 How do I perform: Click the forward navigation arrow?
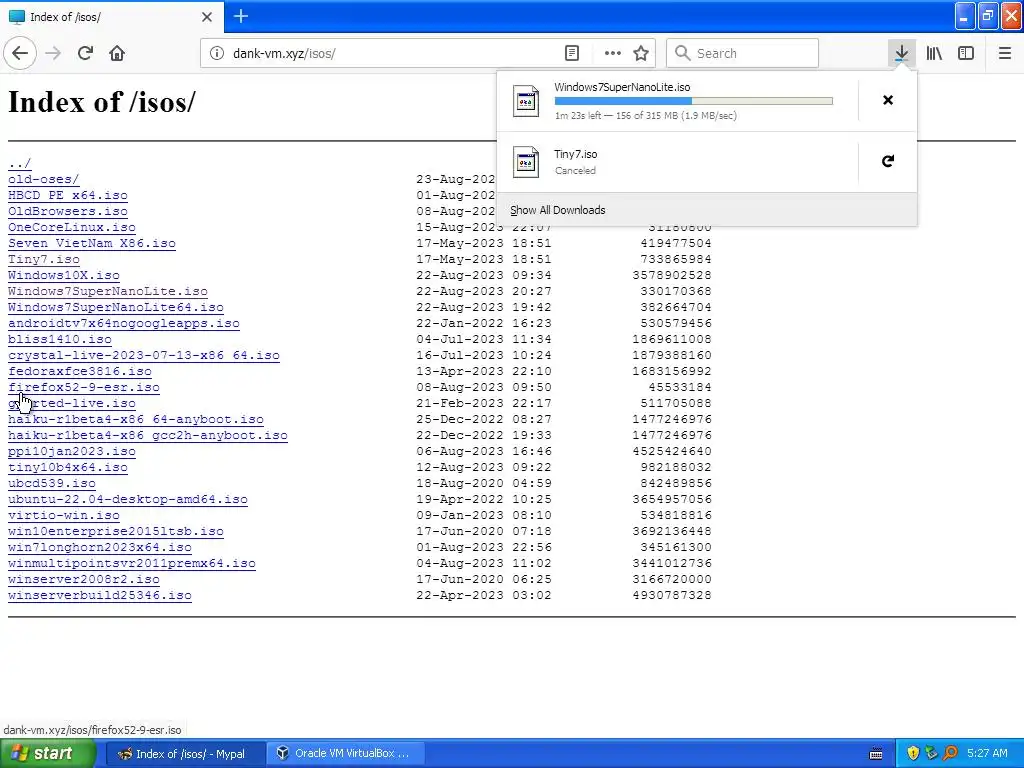click(54, 53)
